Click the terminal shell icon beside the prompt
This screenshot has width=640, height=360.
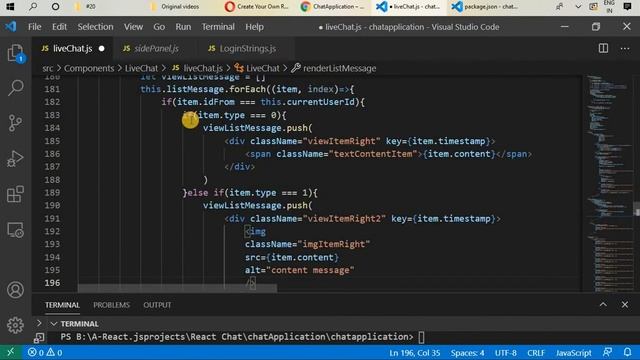pyautogui.click(x=39, y=337)
